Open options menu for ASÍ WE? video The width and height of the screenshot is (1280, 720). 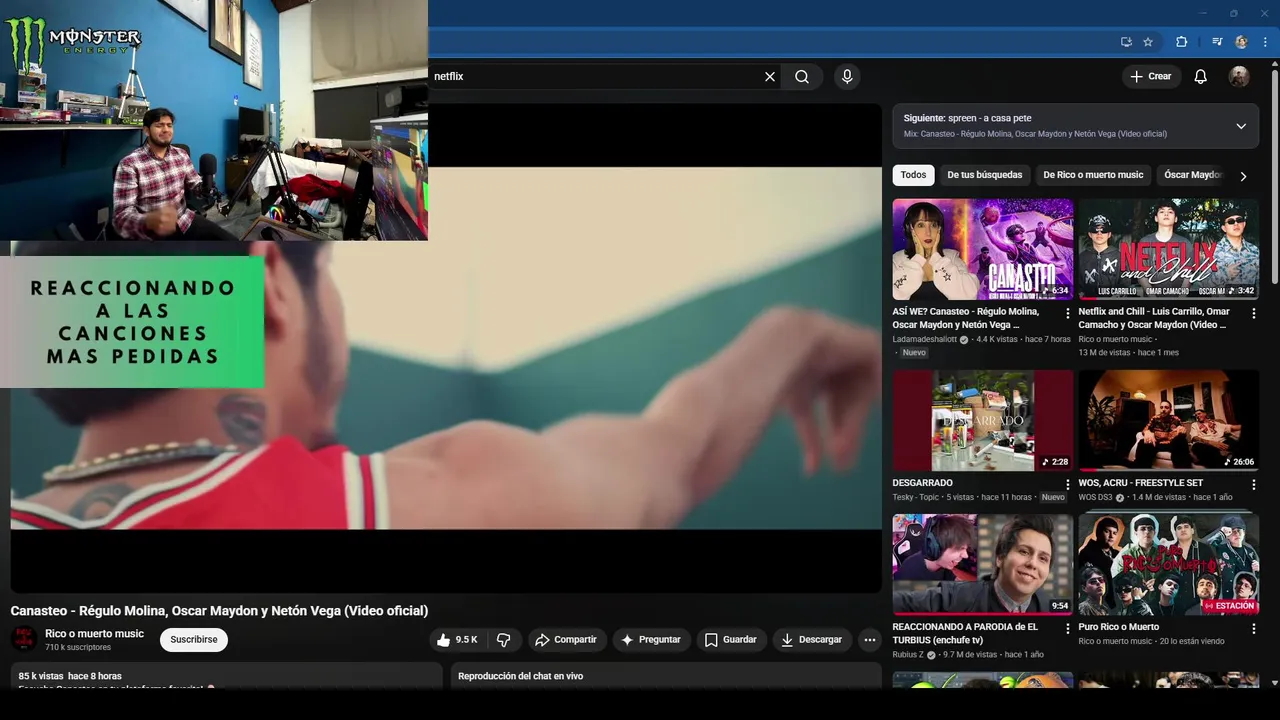[1068, 314]
